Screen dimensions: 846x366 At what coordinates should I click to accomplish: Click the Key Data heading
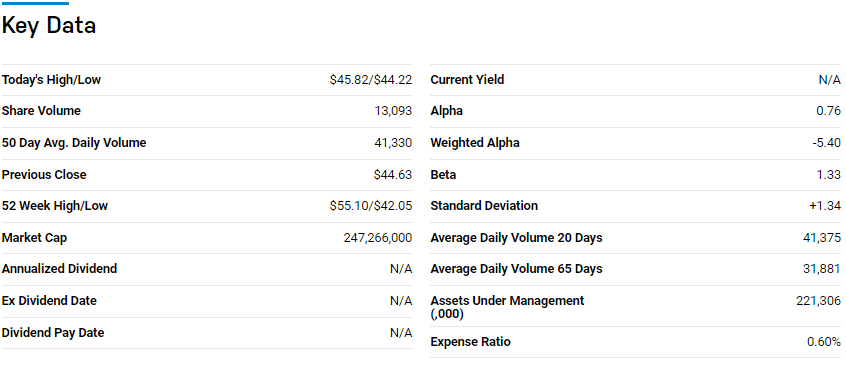coord(49,25)
